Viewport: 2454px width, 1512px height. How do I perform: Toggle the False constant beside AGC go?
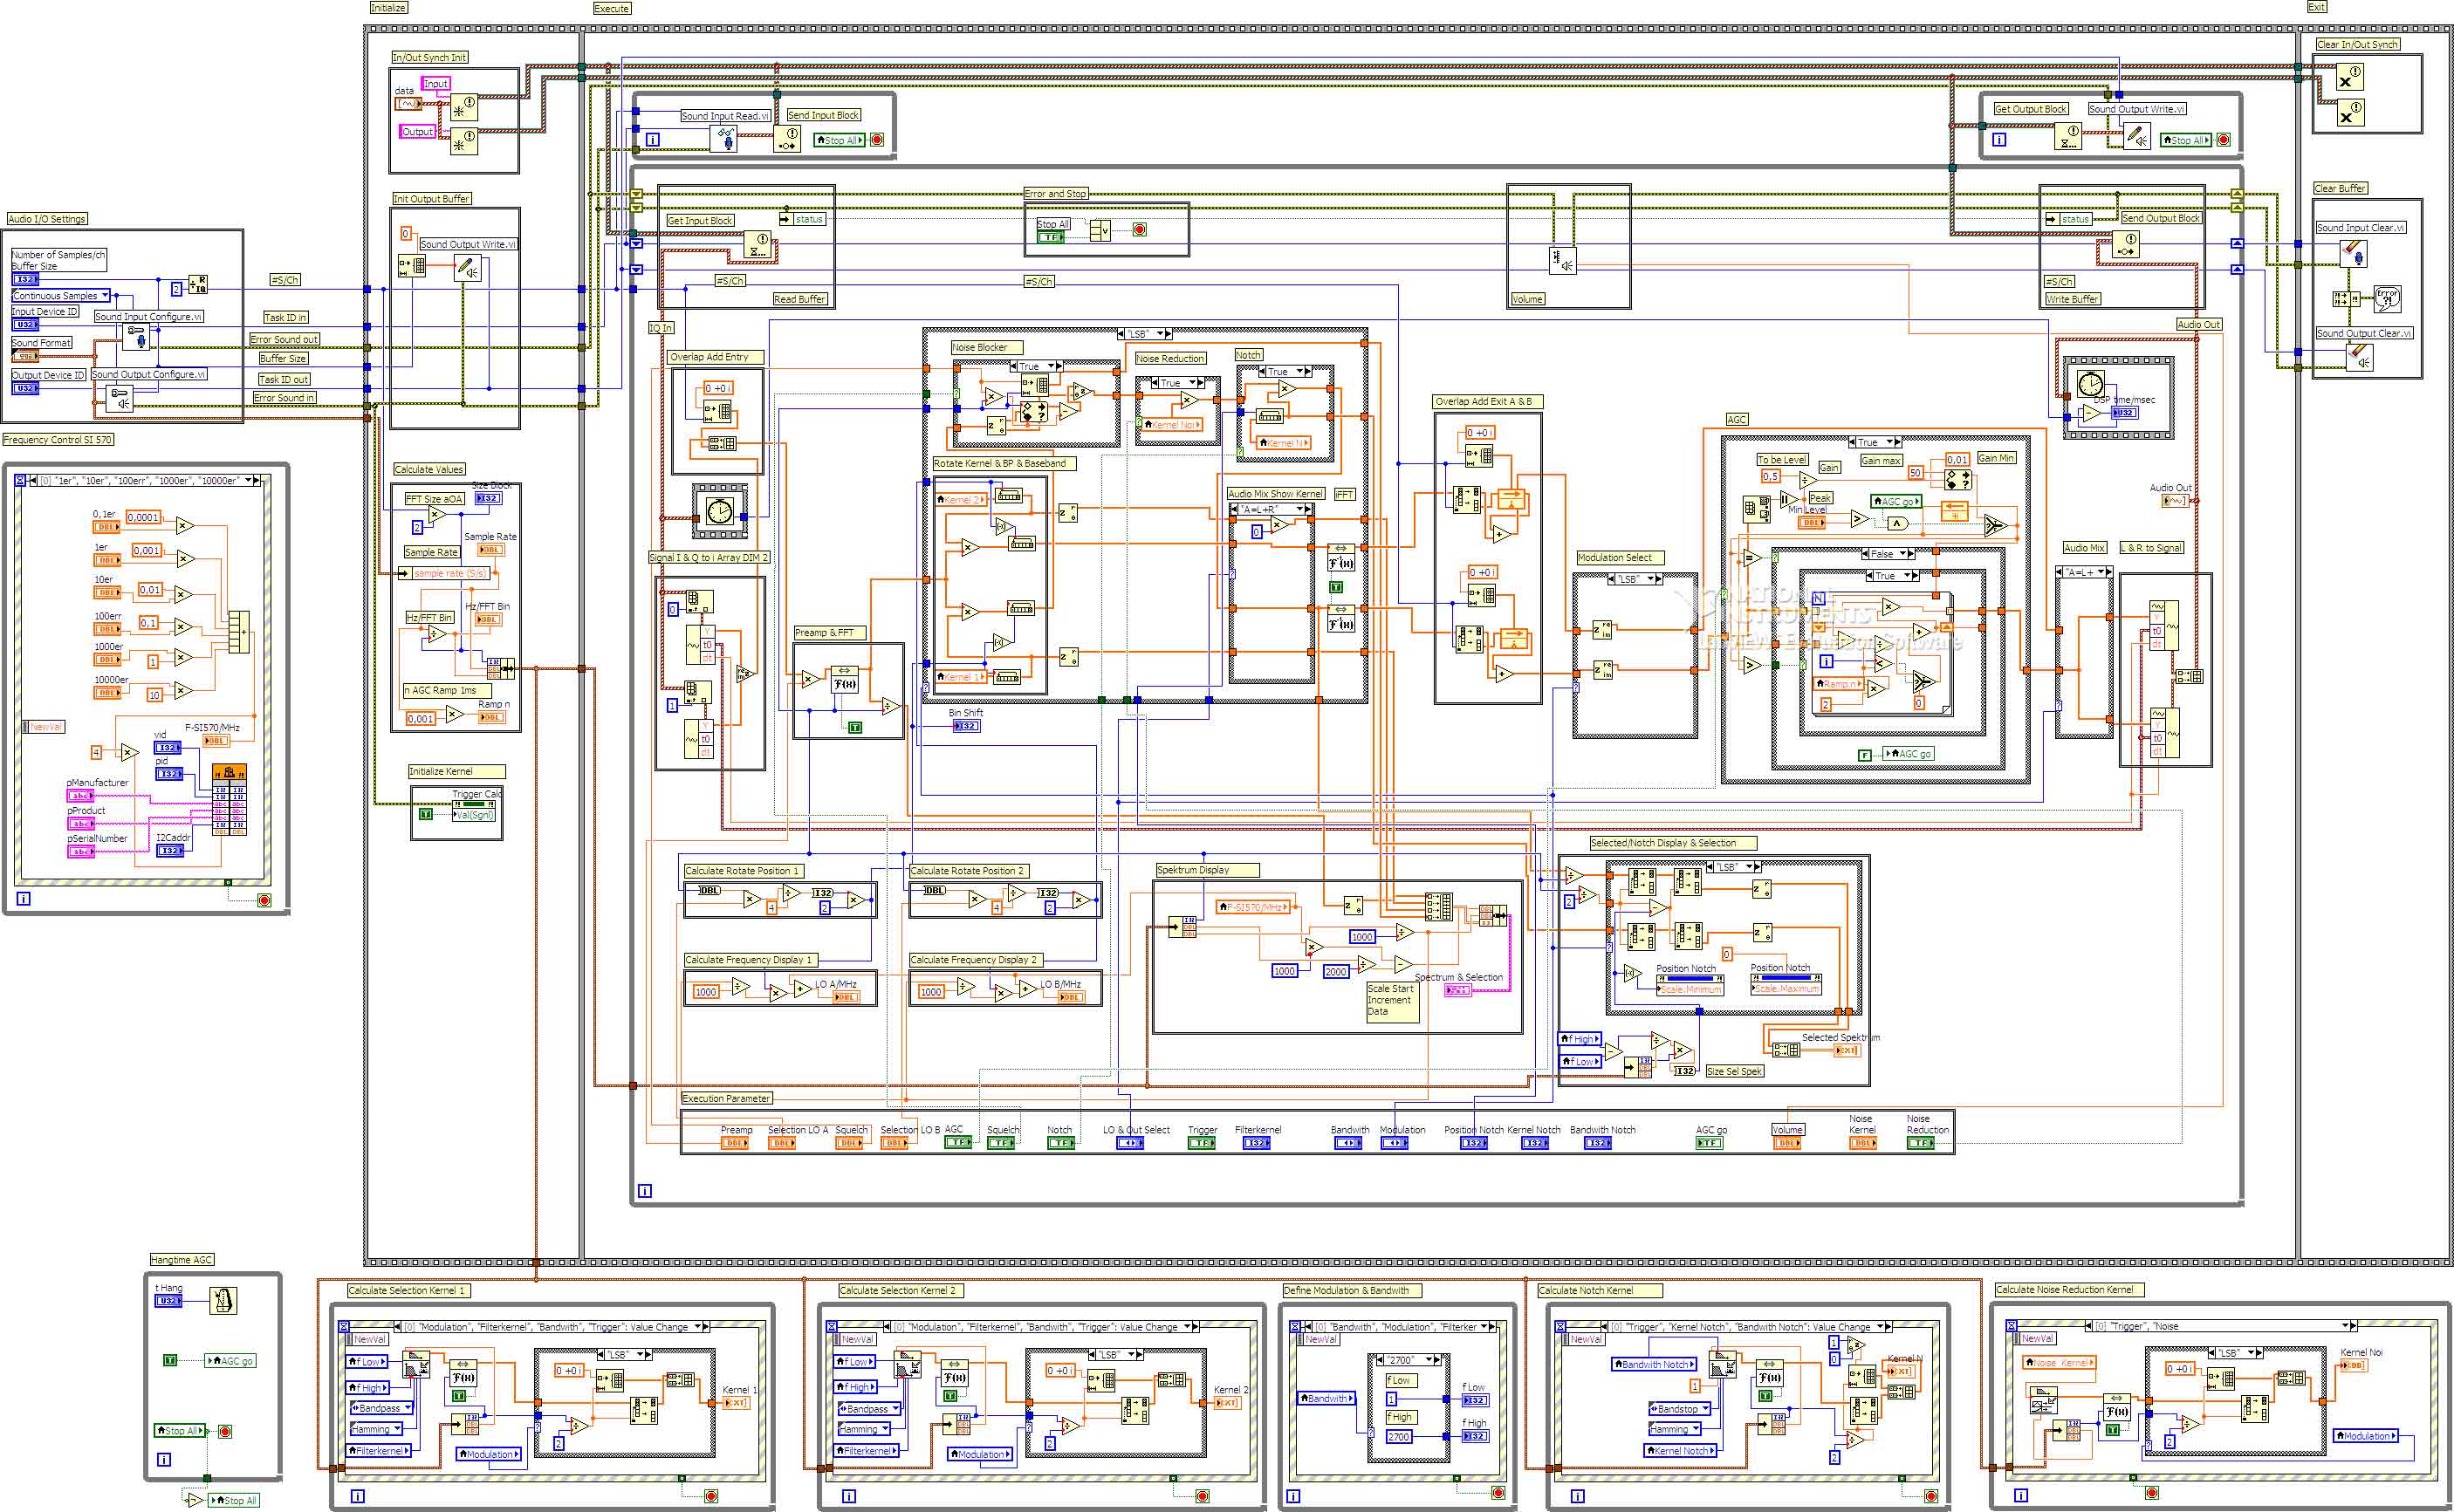pyautogui.click(x=1864, y=755)
